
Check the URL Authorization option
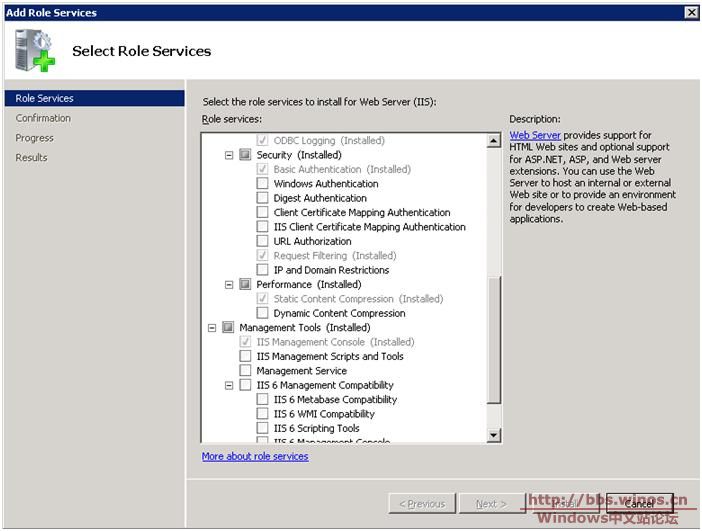coord(262,241)
